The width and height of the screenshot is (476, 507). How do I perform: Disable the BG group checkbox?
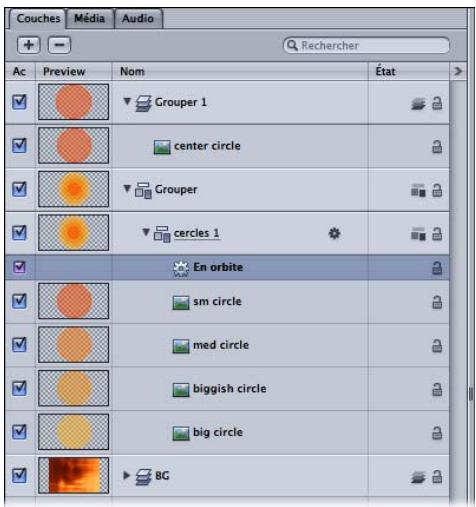[x=19, y=475]
